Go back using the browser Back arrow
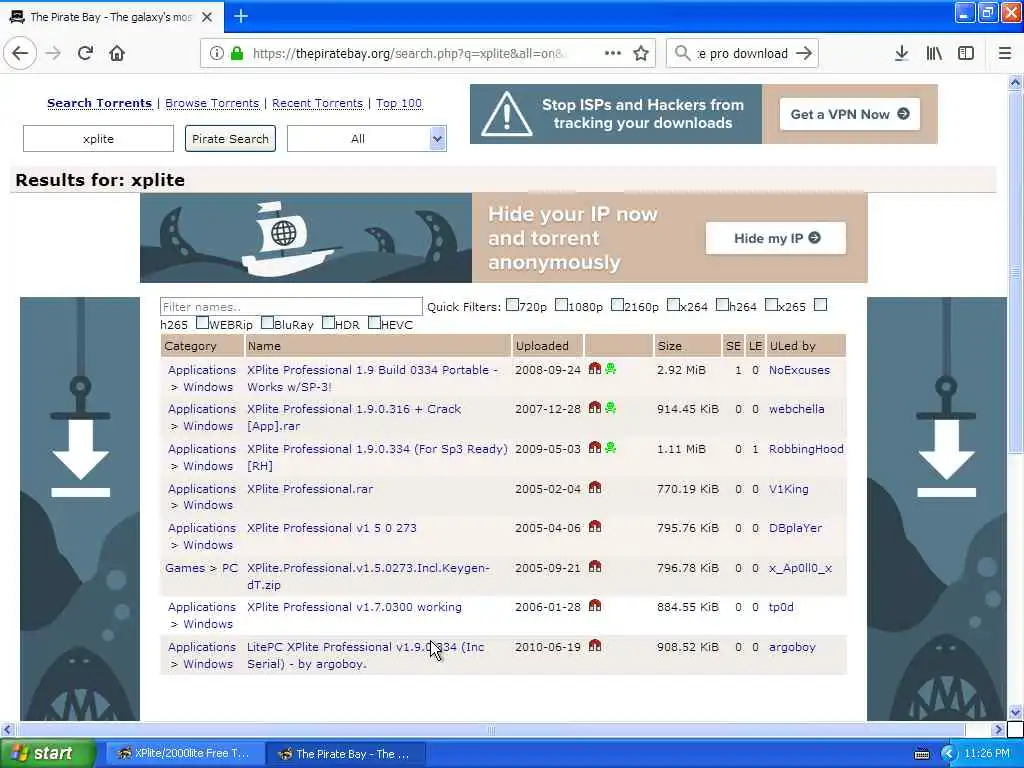Viewport: 1024px width, 768px height. click(20, 54)
